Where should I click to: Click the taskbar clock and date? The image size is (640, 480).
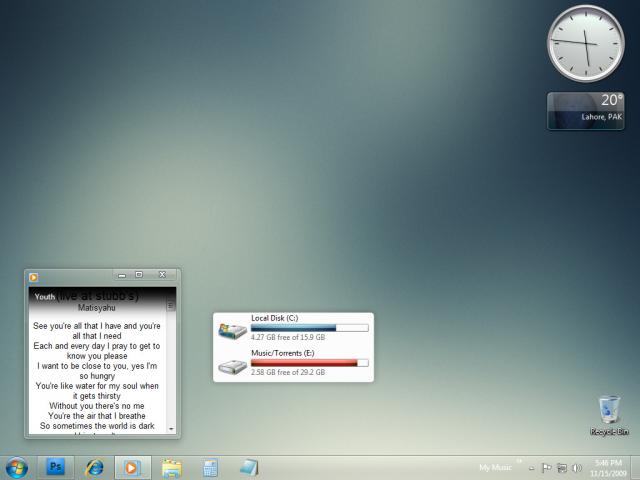608,468
